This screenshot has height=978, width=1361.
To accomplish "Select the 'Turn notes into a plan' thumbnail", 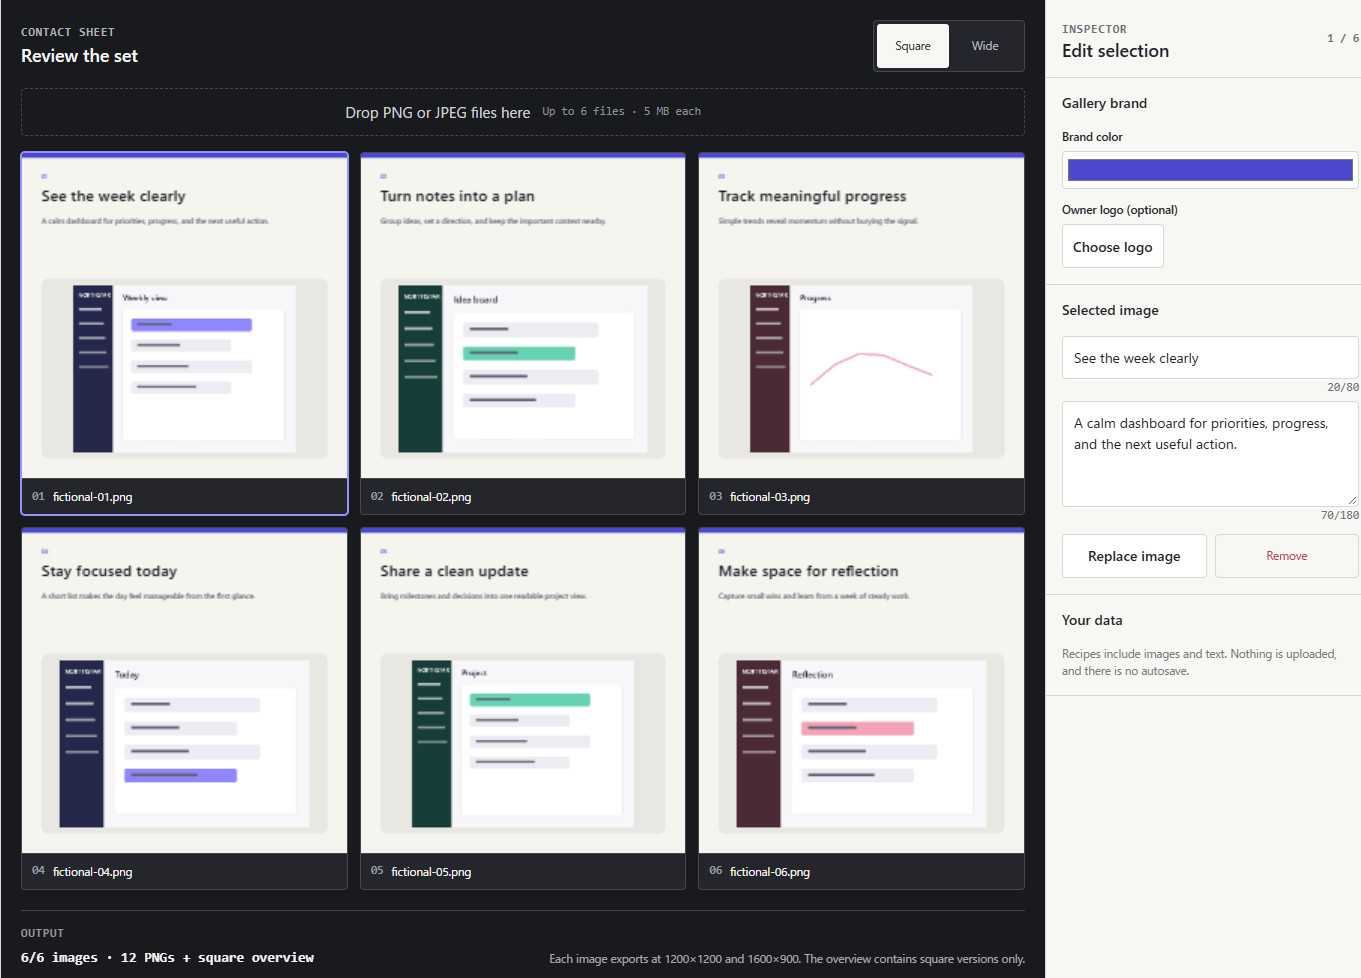I will coord(523,333).
